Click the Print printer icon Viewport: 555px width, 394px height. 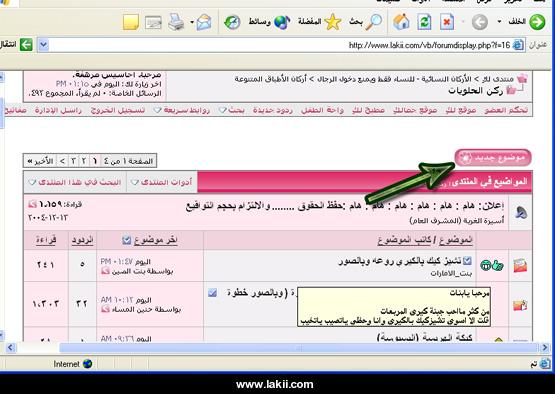pos(176,22)
